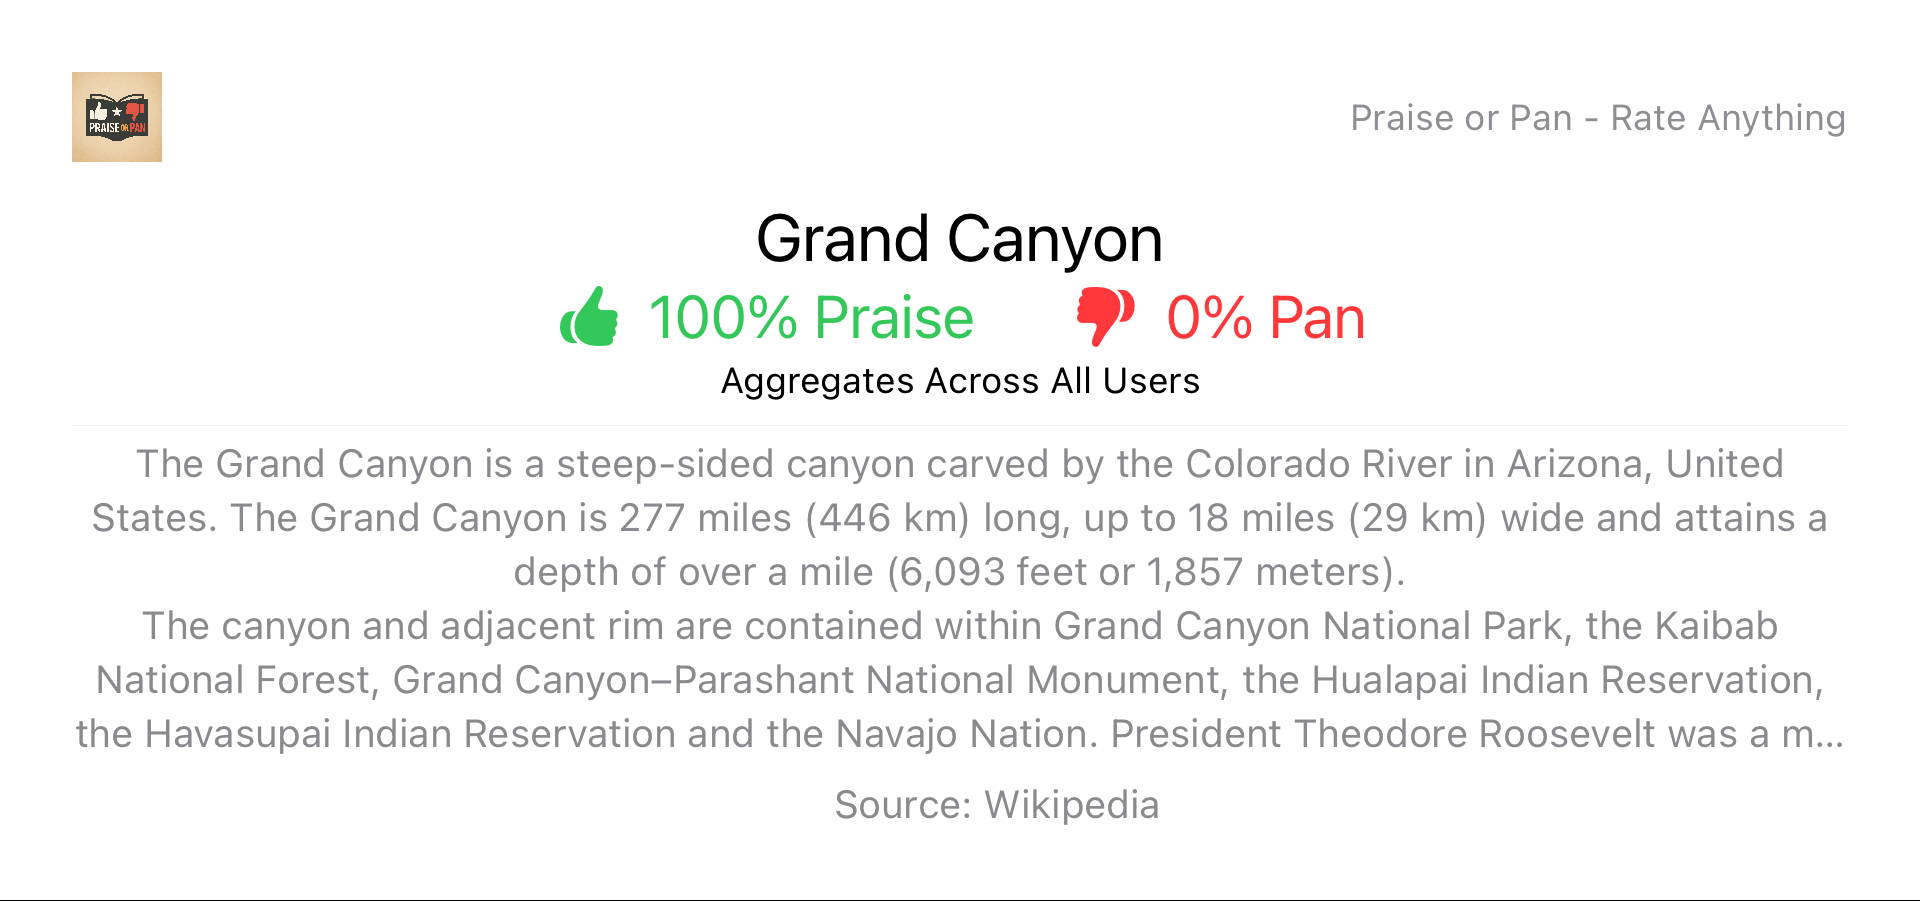Select the "0% Pan" percentage label
The image size is (1920, 901).
click(x=1265, y=318)
